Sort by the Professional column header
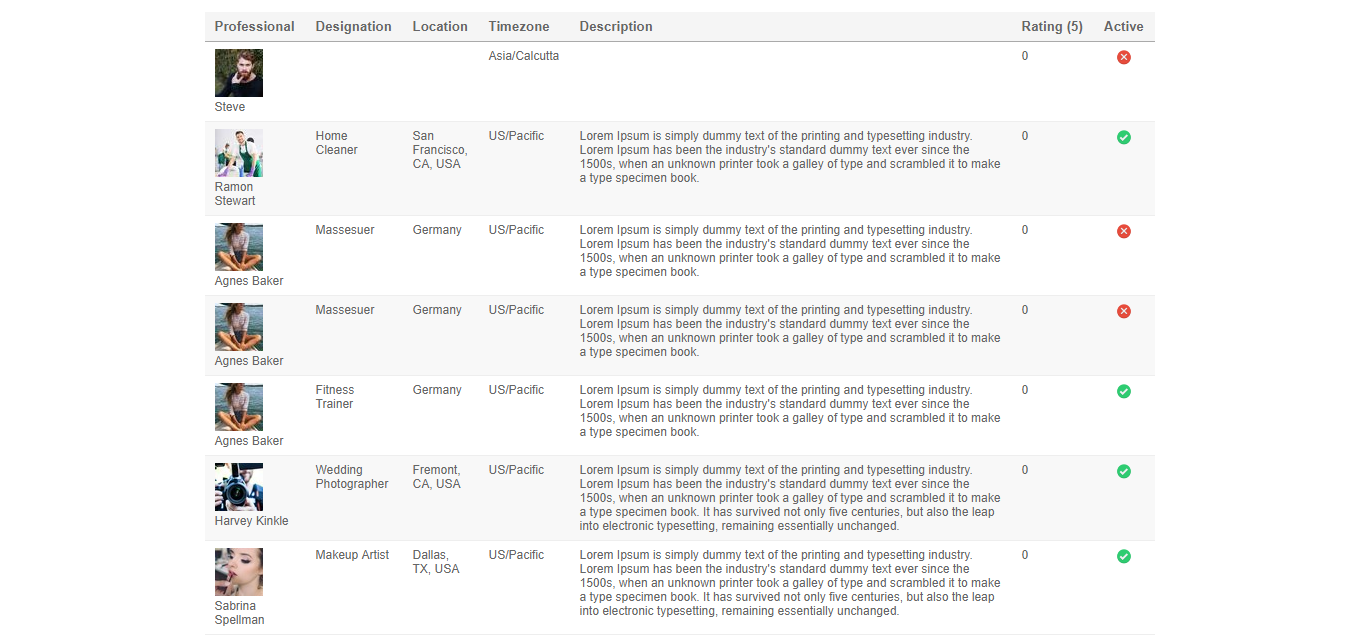1349x640 pixels. 254,27
